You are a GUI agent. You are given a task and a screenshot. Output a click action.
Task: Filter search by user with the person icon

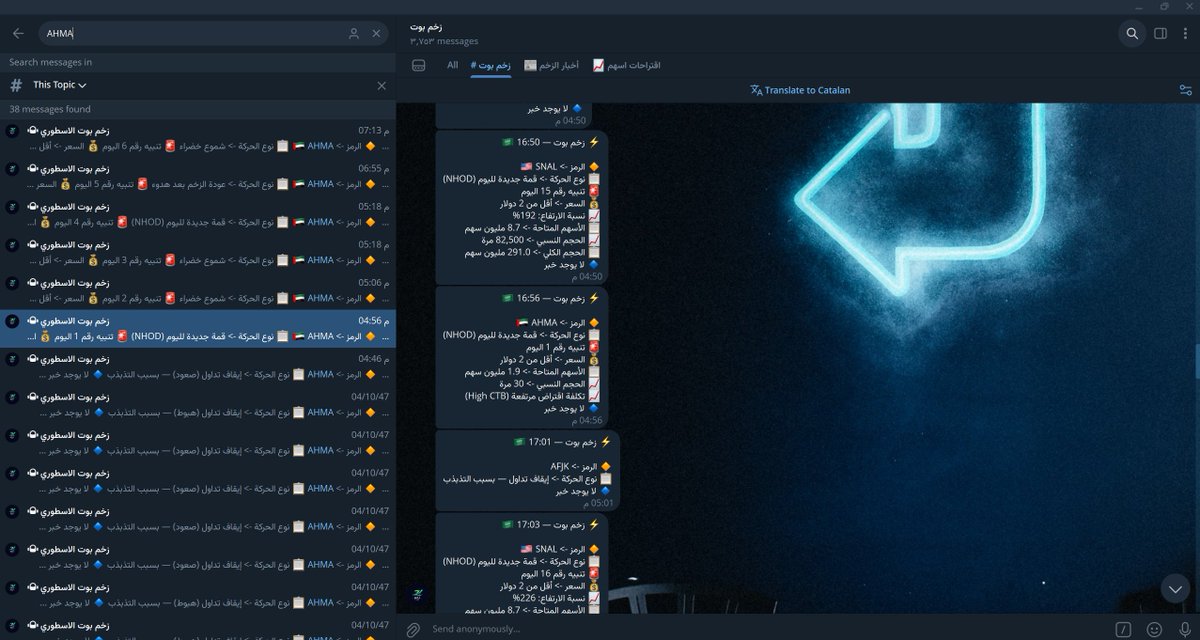[354, 33]
